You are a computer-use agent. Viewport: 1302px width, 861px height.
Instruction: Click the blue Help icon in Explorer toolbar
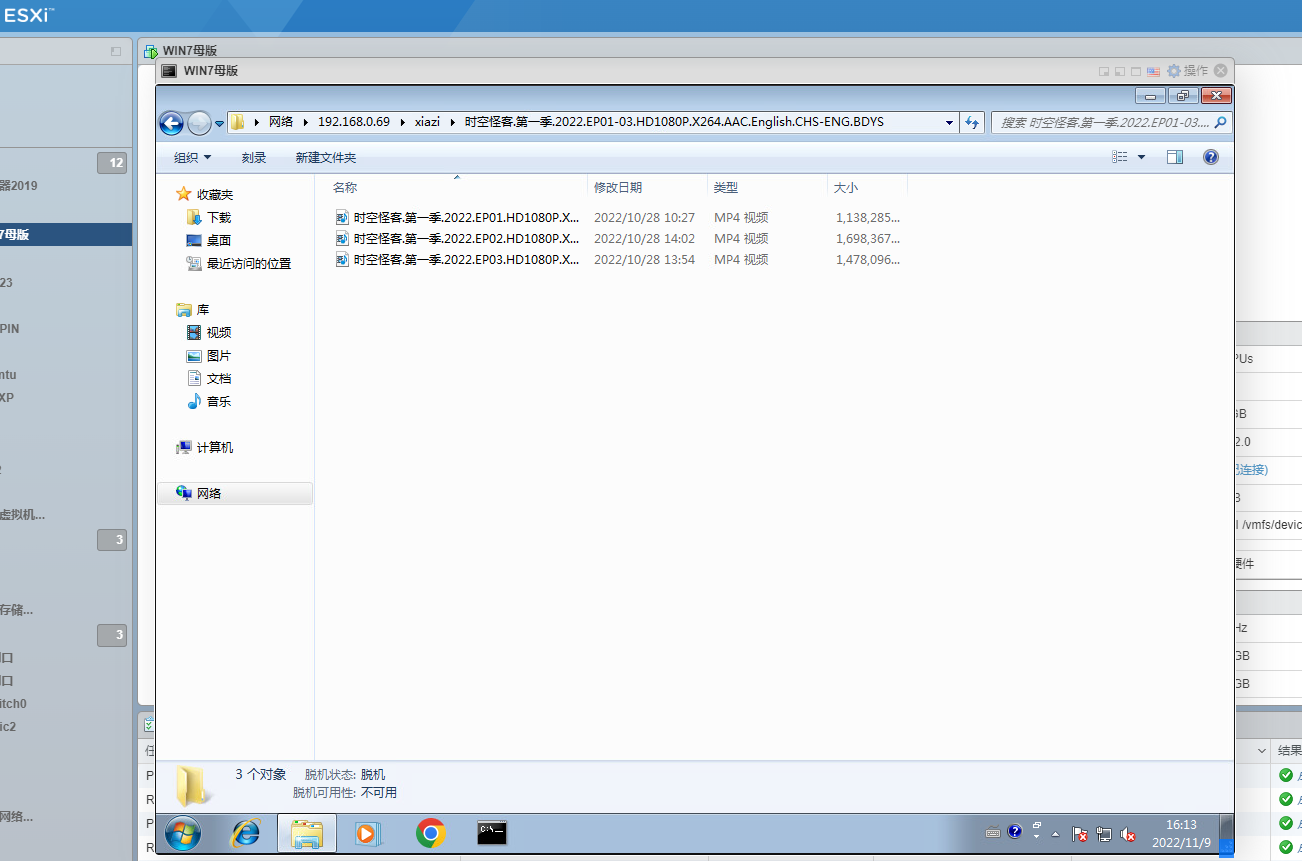(x=1210, y=157)
